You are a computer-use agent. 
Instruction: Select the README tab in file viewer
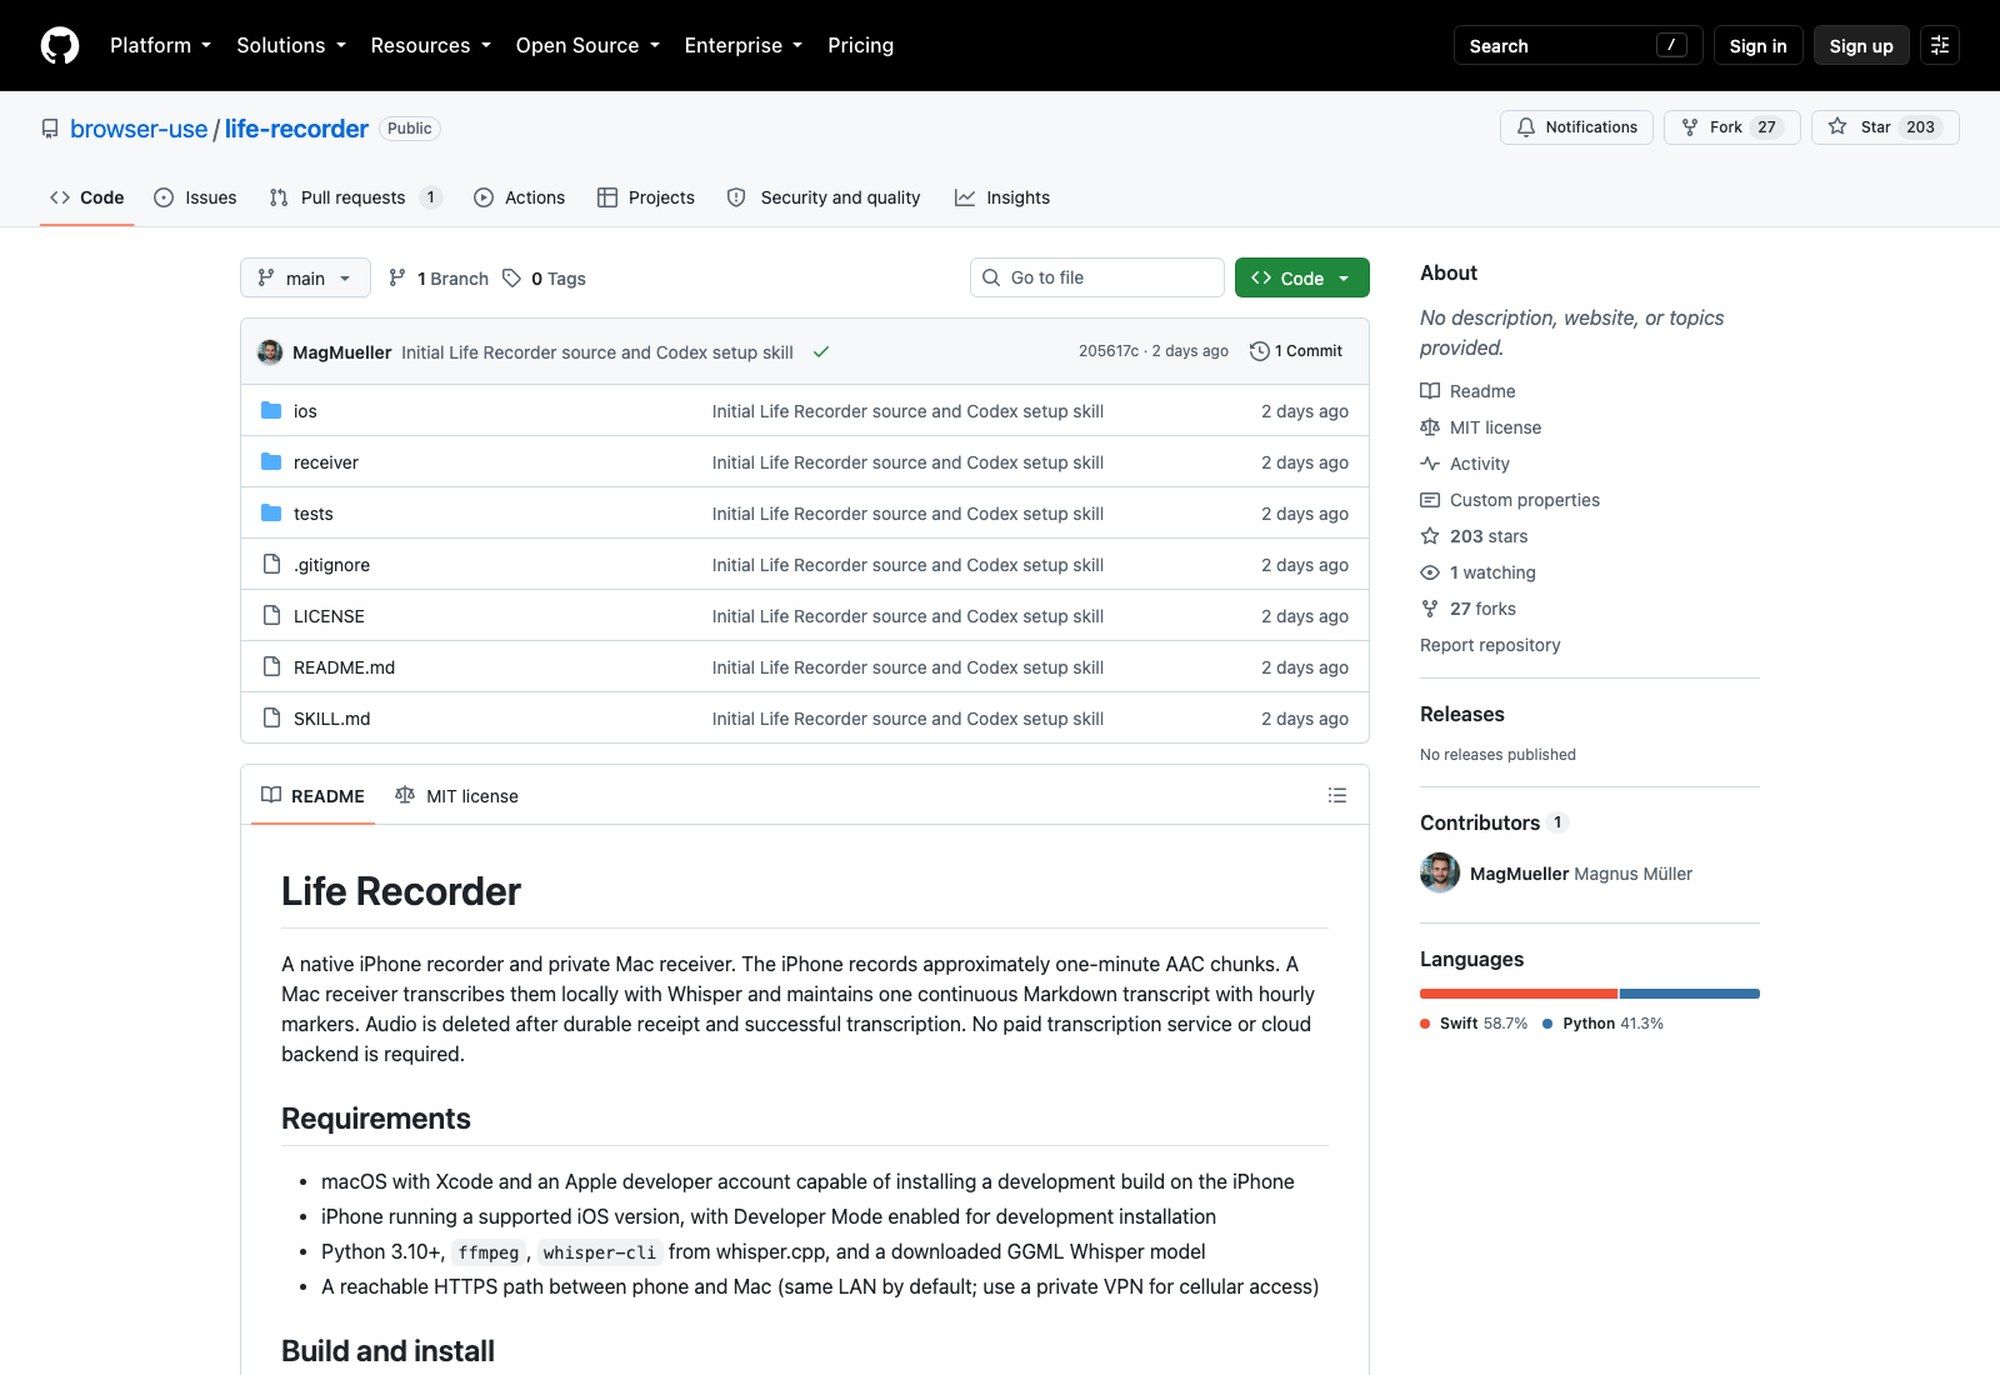[x=313, y=796]
